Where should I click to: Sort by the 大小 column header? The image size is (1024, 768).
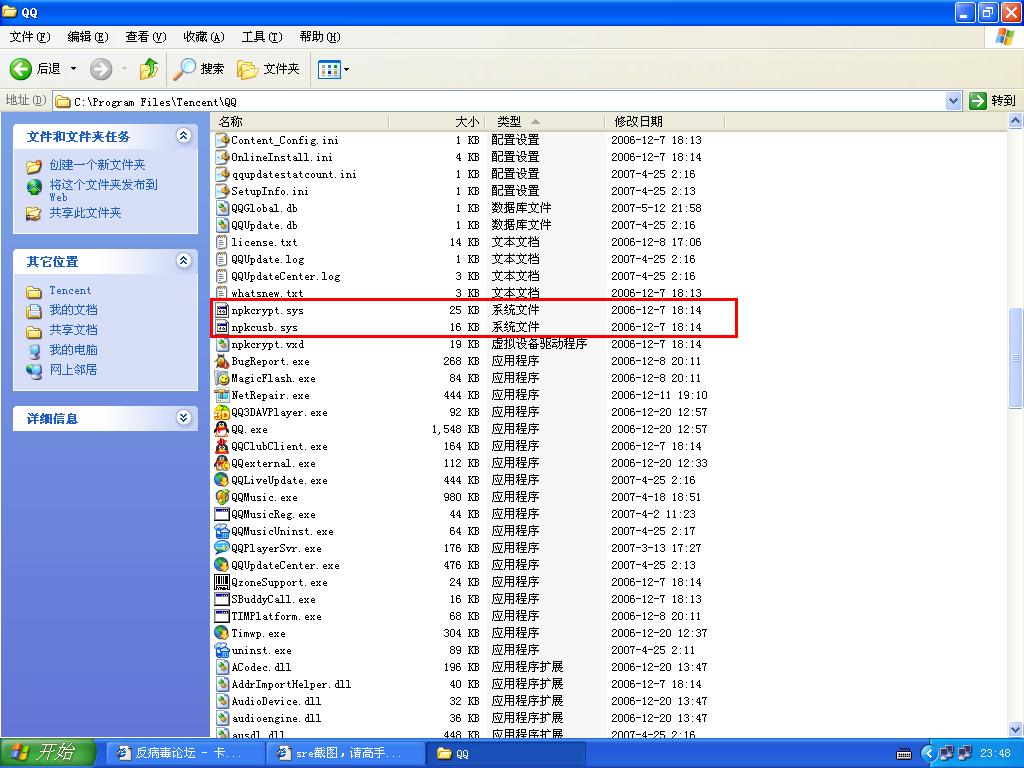pyautogui.click(x=436, y=121)
